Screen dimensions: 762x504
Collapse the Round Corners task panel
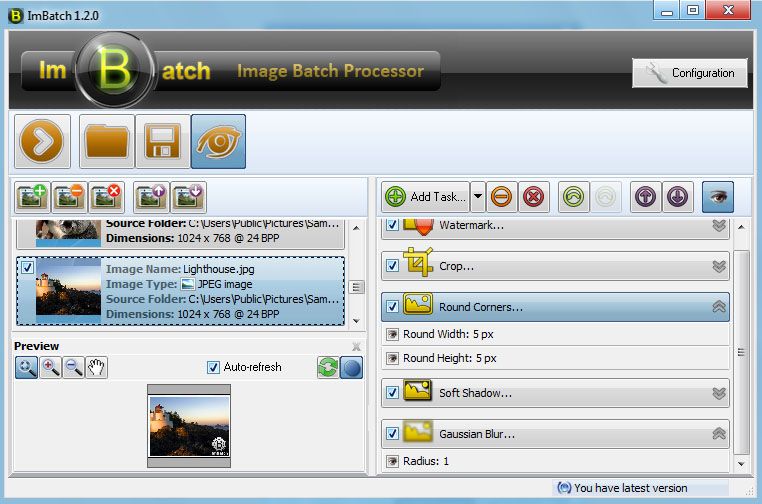(718, 307)
